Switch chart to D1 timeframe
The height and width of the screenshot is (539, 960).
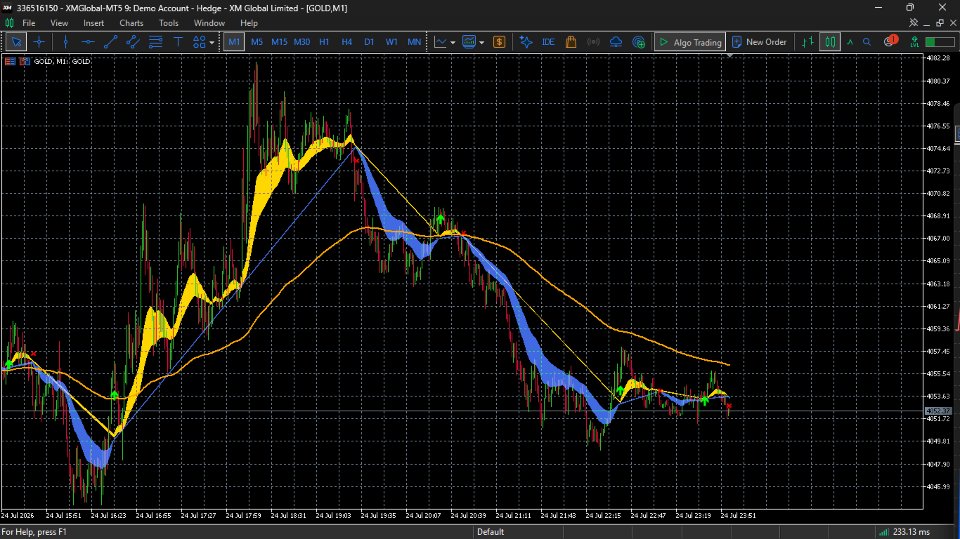click(x=369, y=42)
